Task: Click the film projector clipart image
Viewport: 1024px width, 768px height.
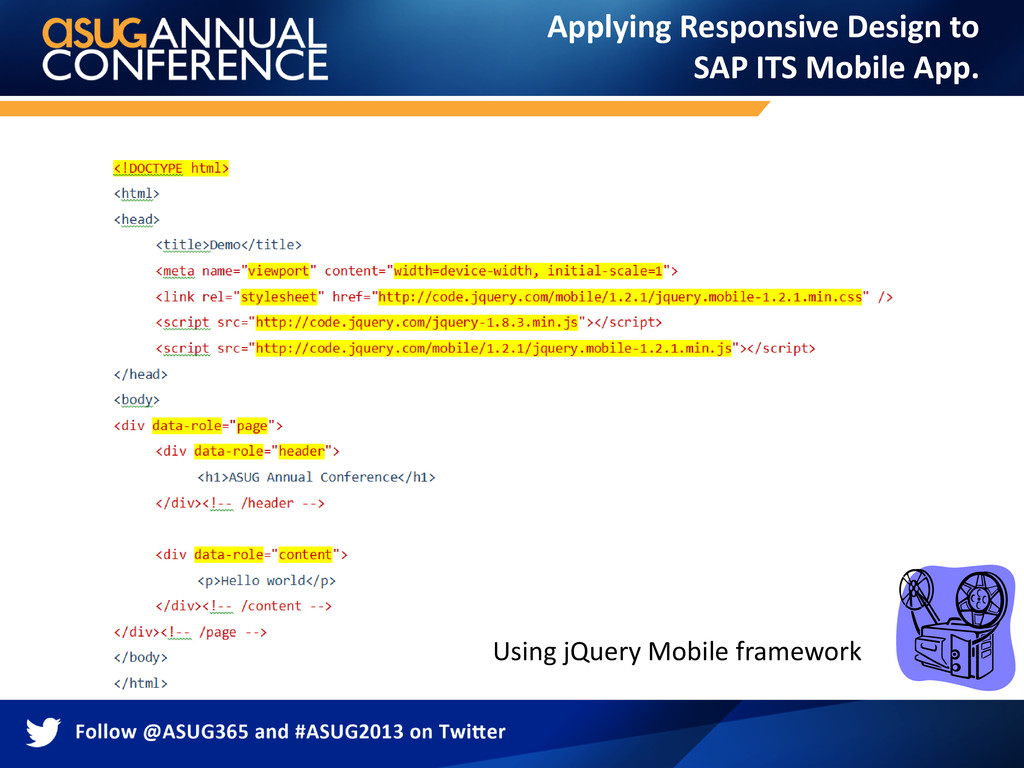Action: (955, 626)
